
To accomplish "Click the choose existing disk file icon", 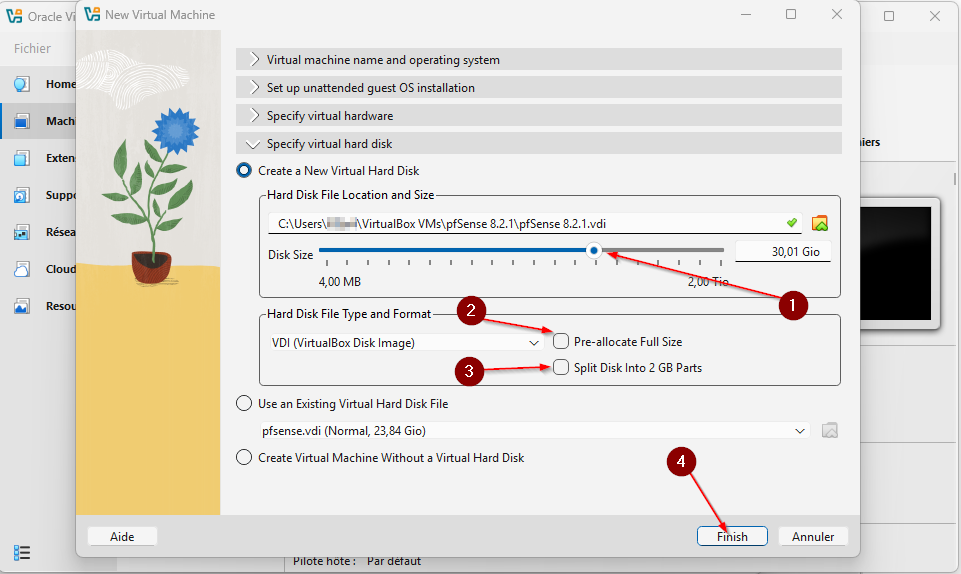I will (828, 431).
